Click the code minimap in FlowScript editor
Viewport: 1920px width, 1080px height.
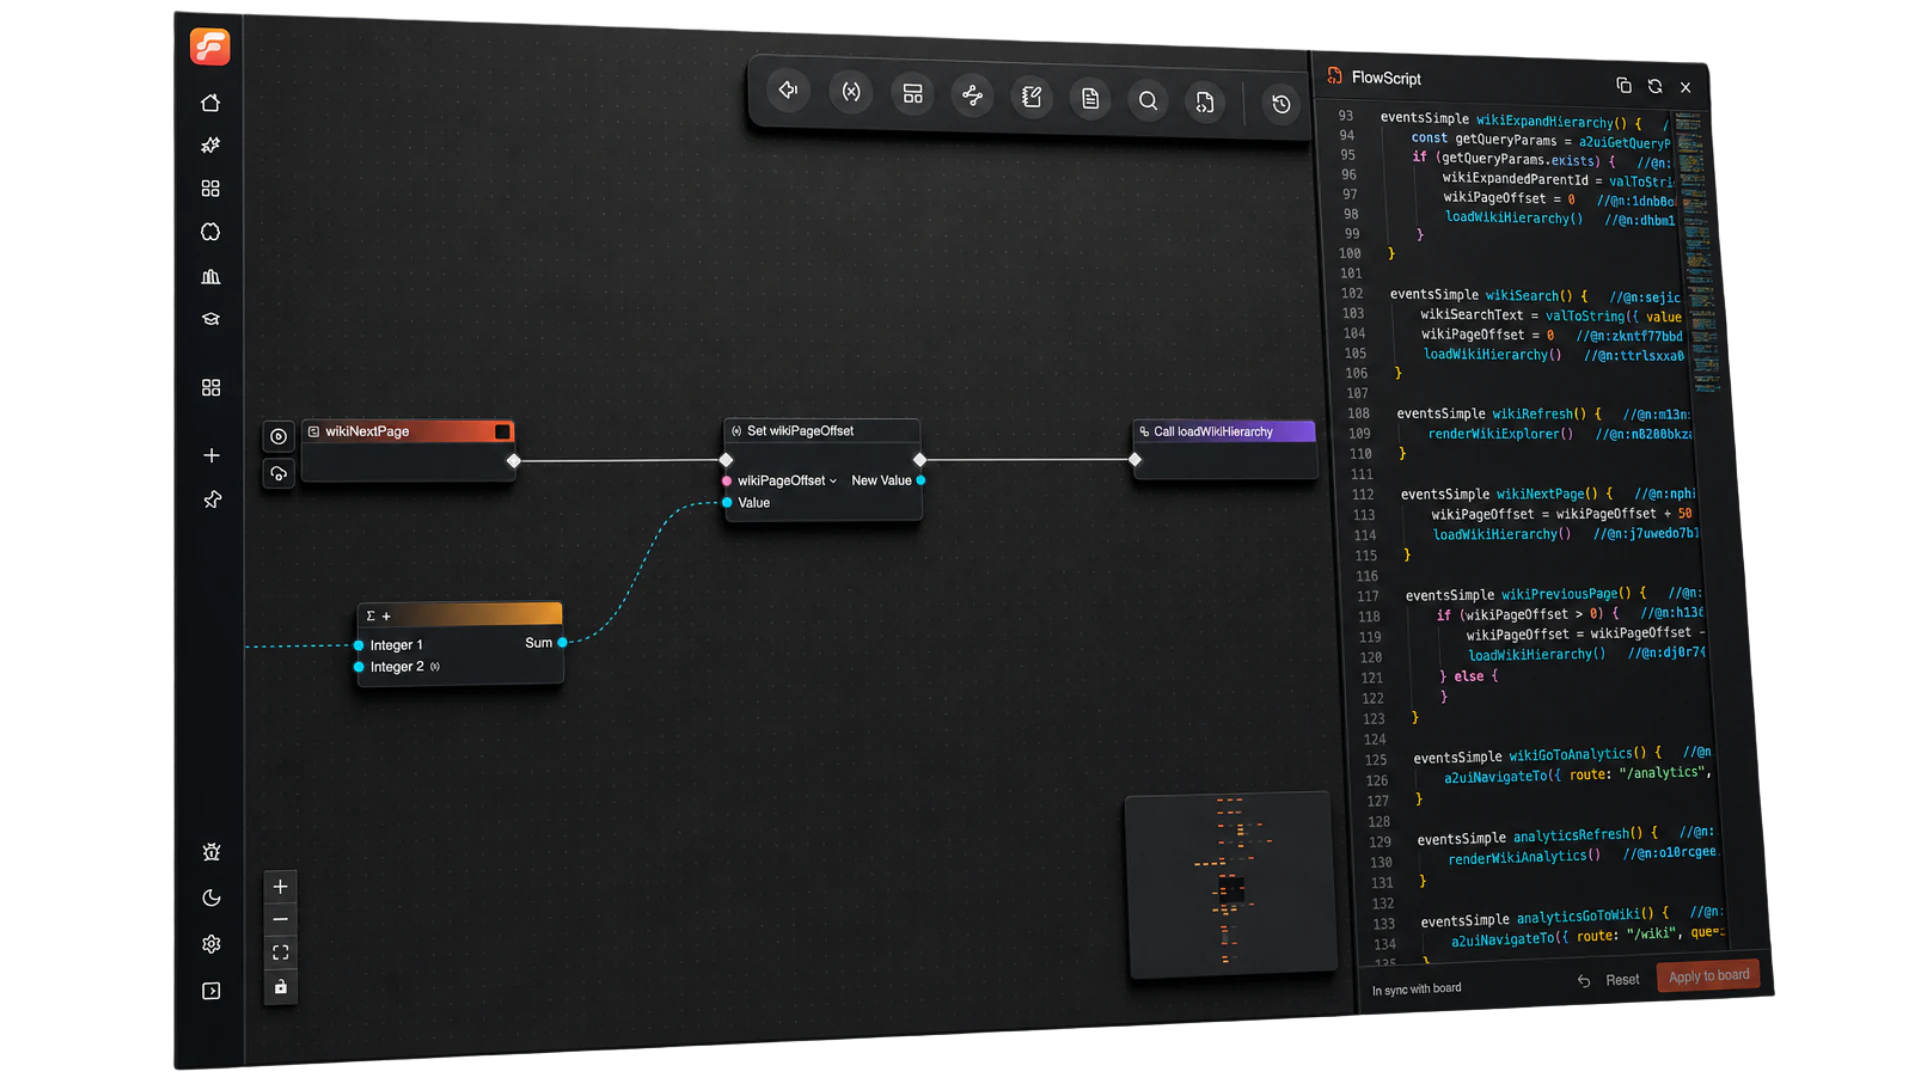tap(1698, 250)
